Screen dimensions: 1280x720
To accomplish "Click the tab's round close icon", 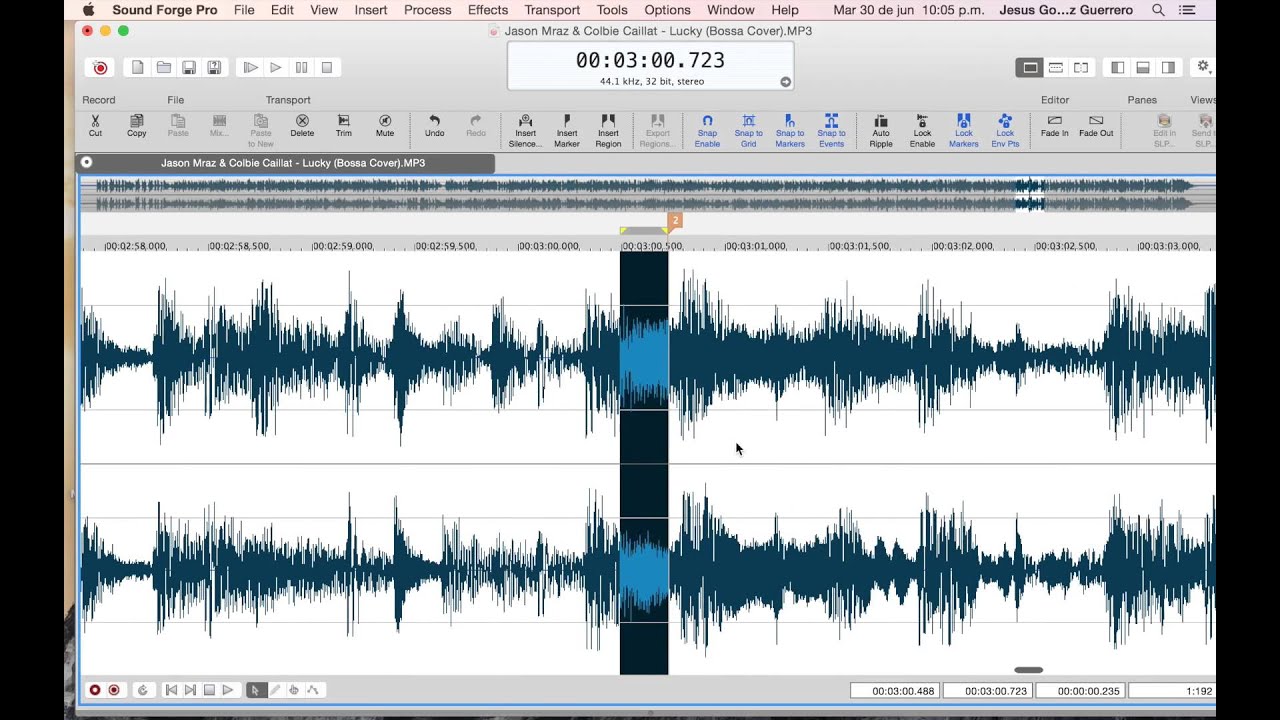I will click(x=87, y=162).
